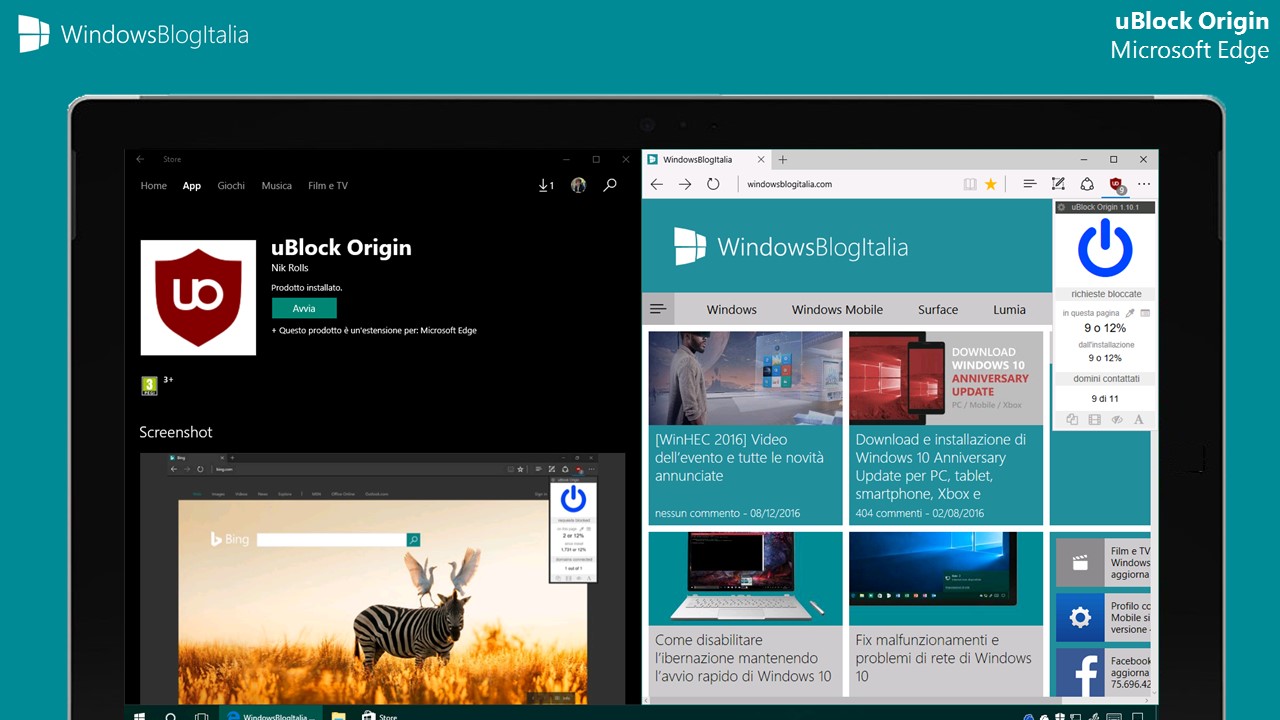Open the Edge Hub icon
1280x720 pixels.
(1029, 184)
